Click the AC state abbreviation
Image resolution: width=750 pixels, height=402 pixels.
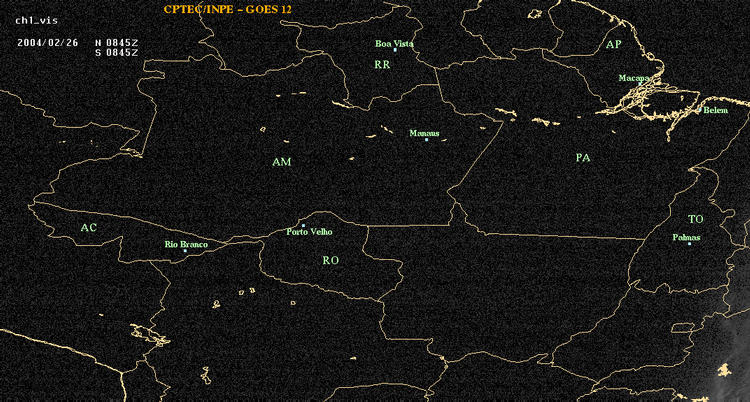pos(88,228)
